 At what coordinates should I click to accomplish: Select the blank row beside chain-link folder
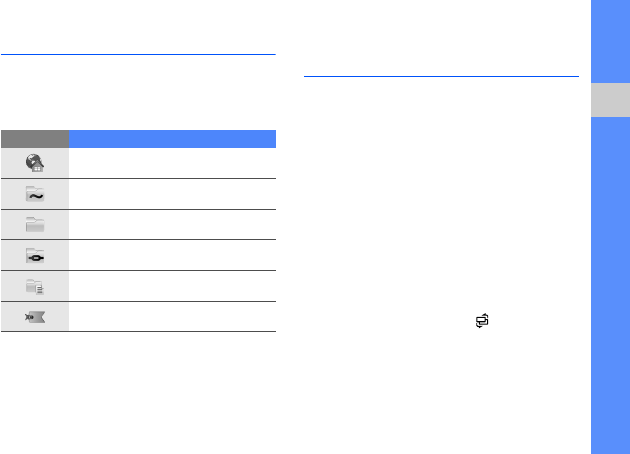coord(172,255)
